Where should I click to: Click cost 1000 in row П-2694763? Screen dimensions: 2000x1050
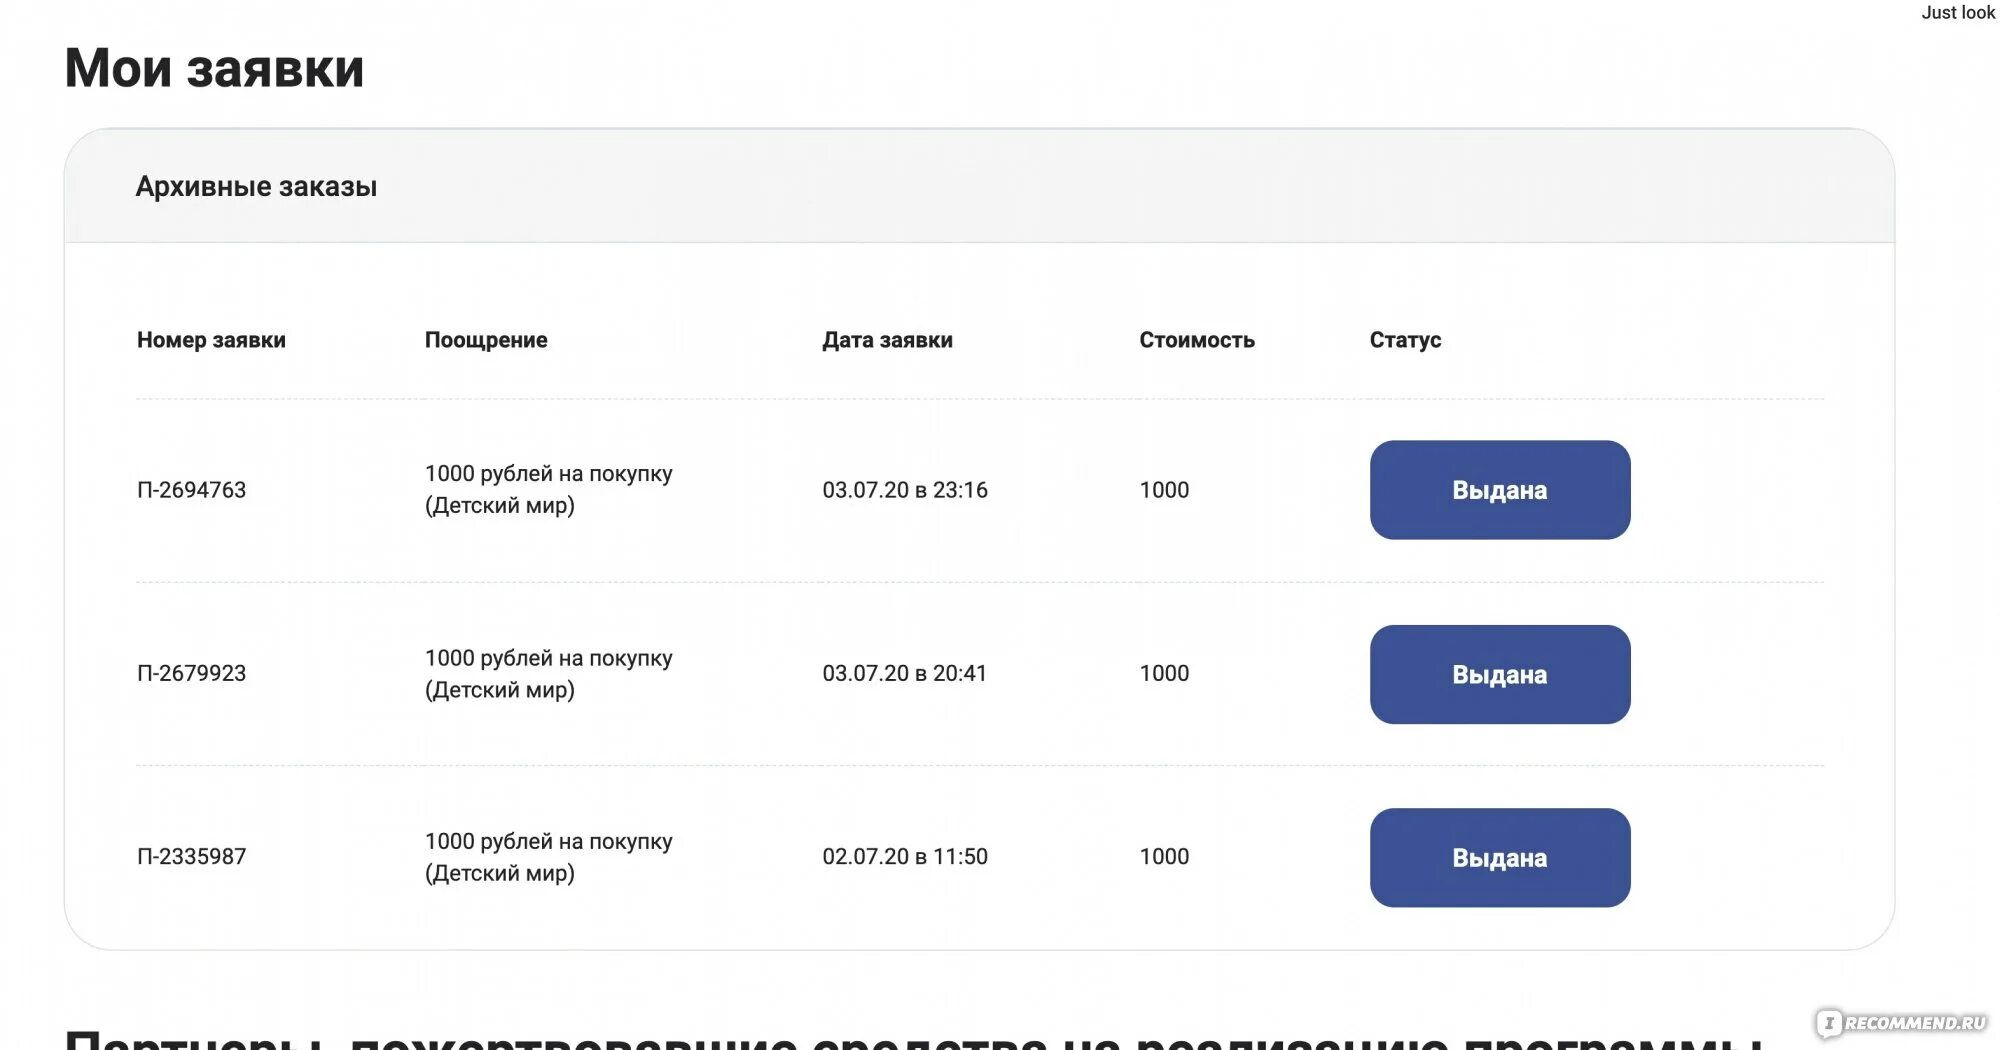pyautogui.click(x=1164, y=490)
